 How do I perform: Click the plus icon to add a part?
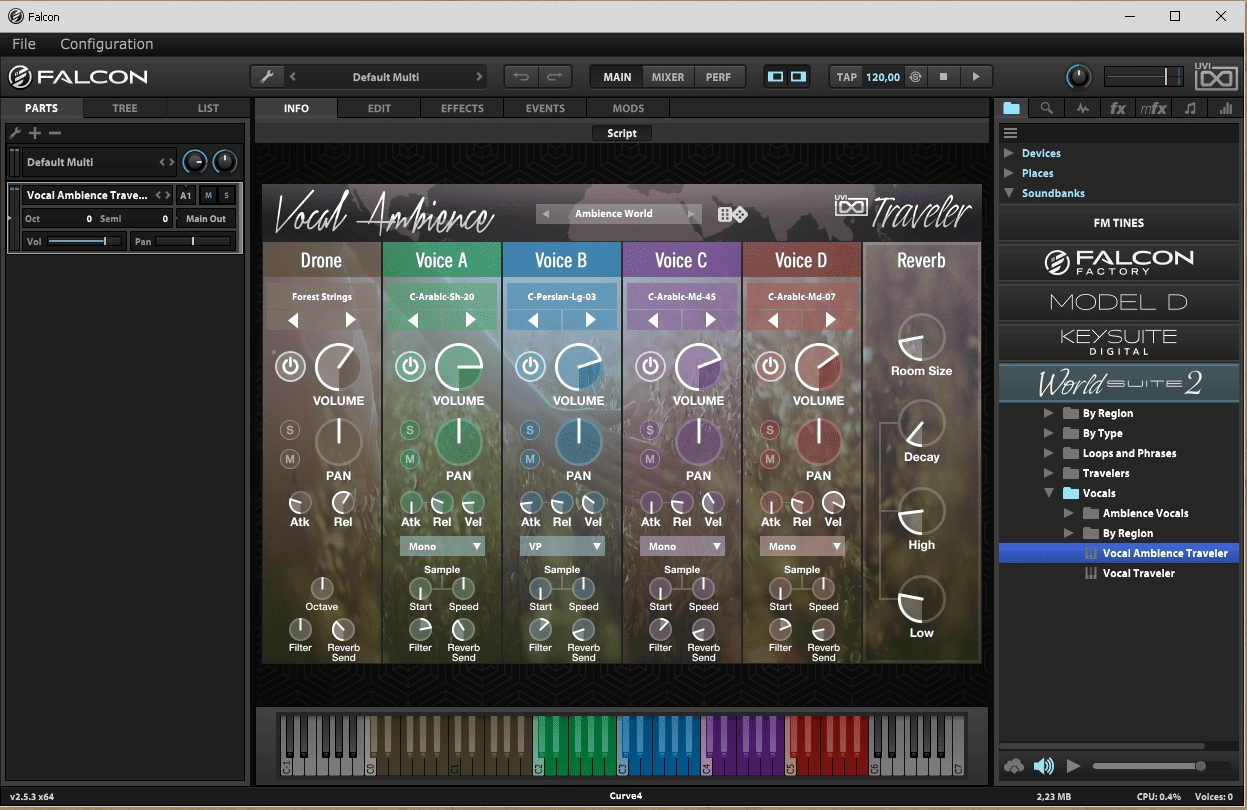point(35,133)
